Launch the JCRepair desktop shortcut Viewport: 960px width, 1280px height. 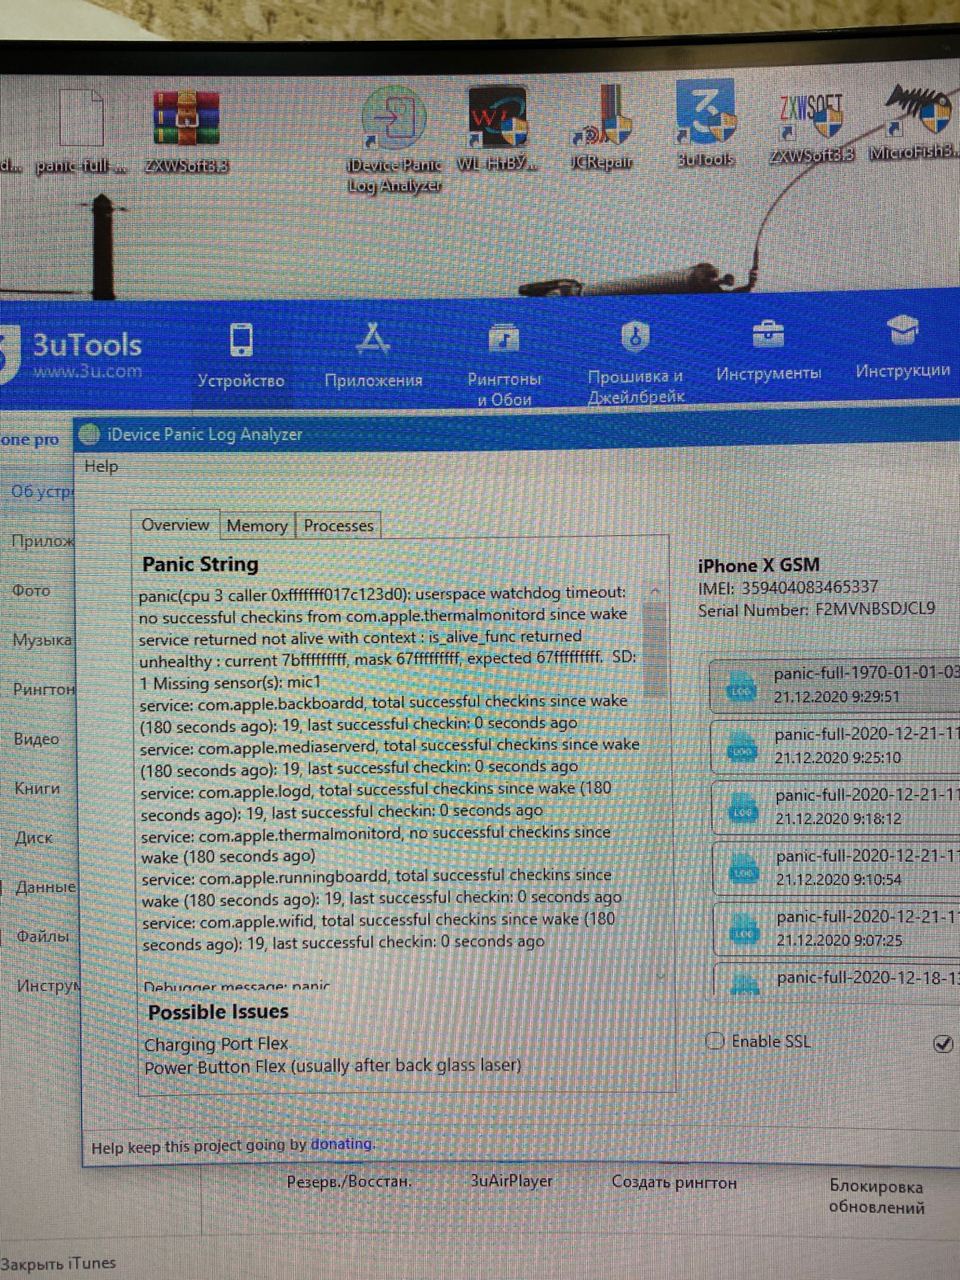coord(602,126)
